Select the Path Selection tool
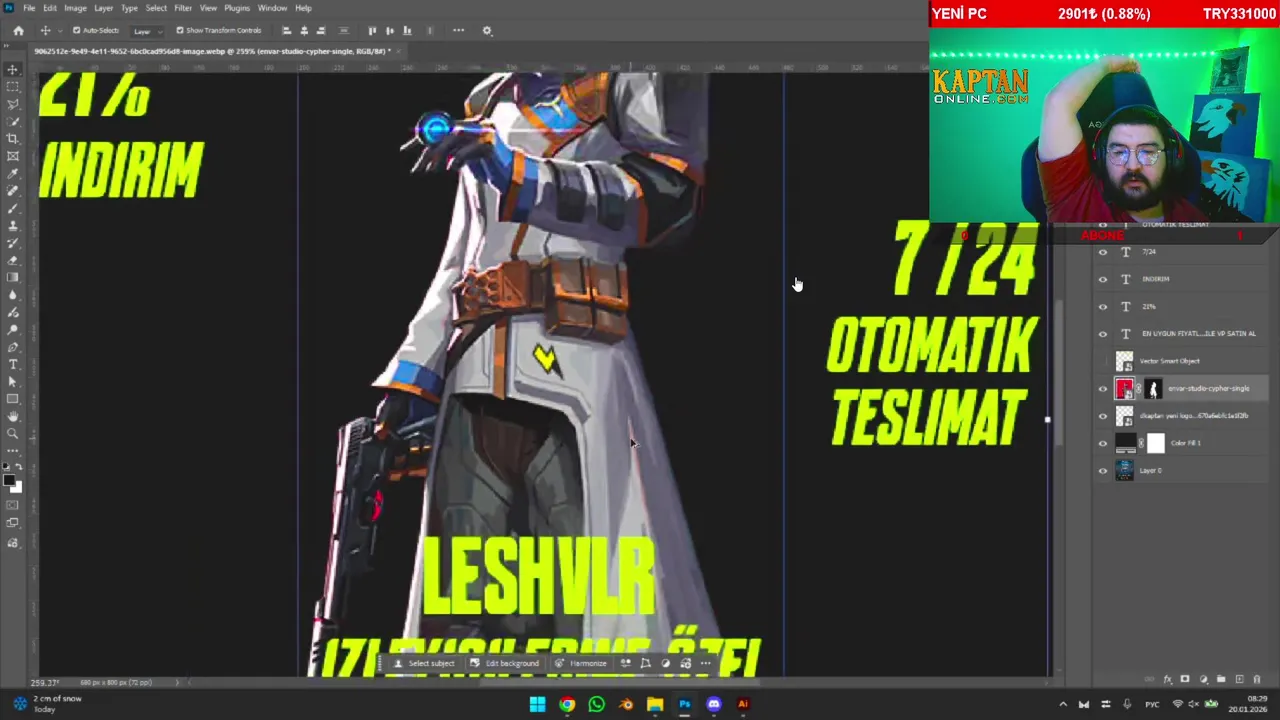 13,381
